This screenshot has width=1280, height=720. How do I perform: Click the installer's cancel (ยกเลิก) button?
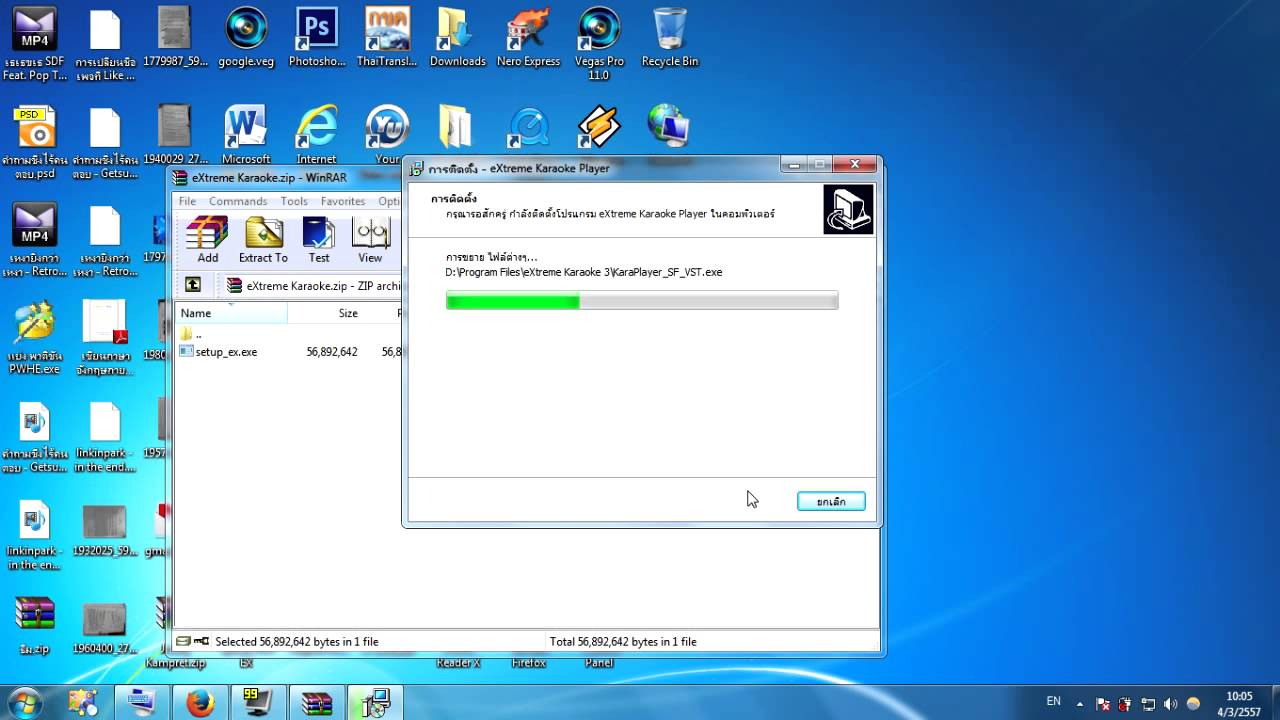(831, 502)
